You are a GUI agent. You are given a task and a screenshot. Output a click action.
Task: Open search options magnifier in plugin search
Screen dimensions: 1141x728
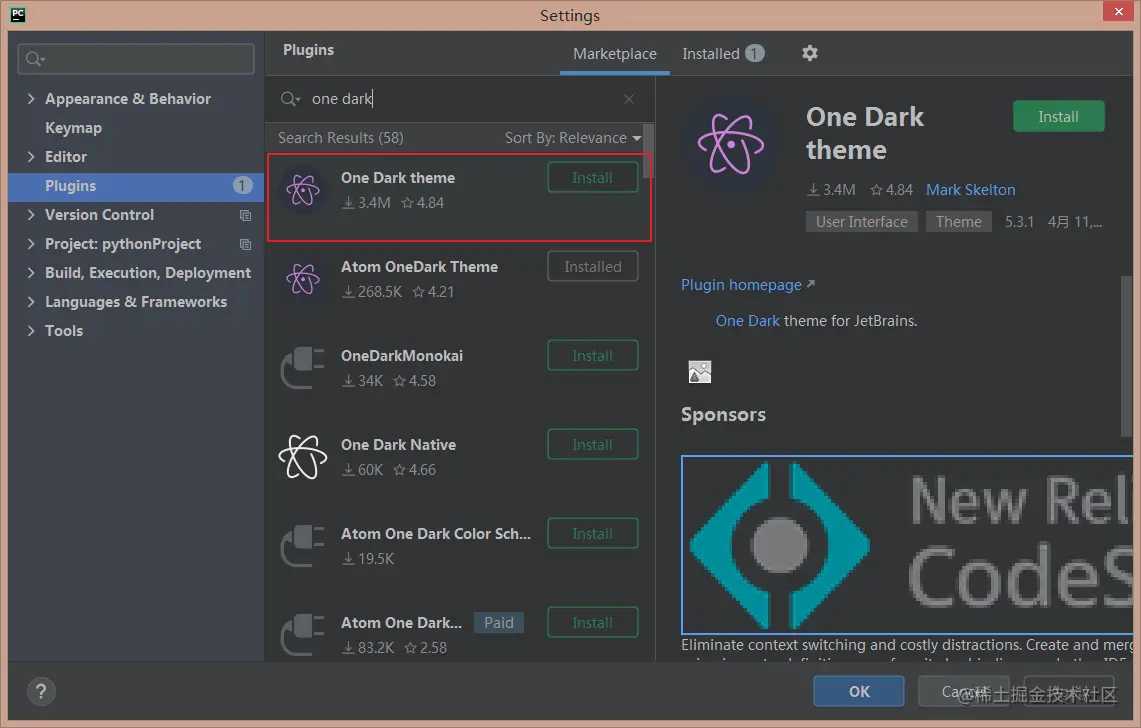(x=290, y=99)
